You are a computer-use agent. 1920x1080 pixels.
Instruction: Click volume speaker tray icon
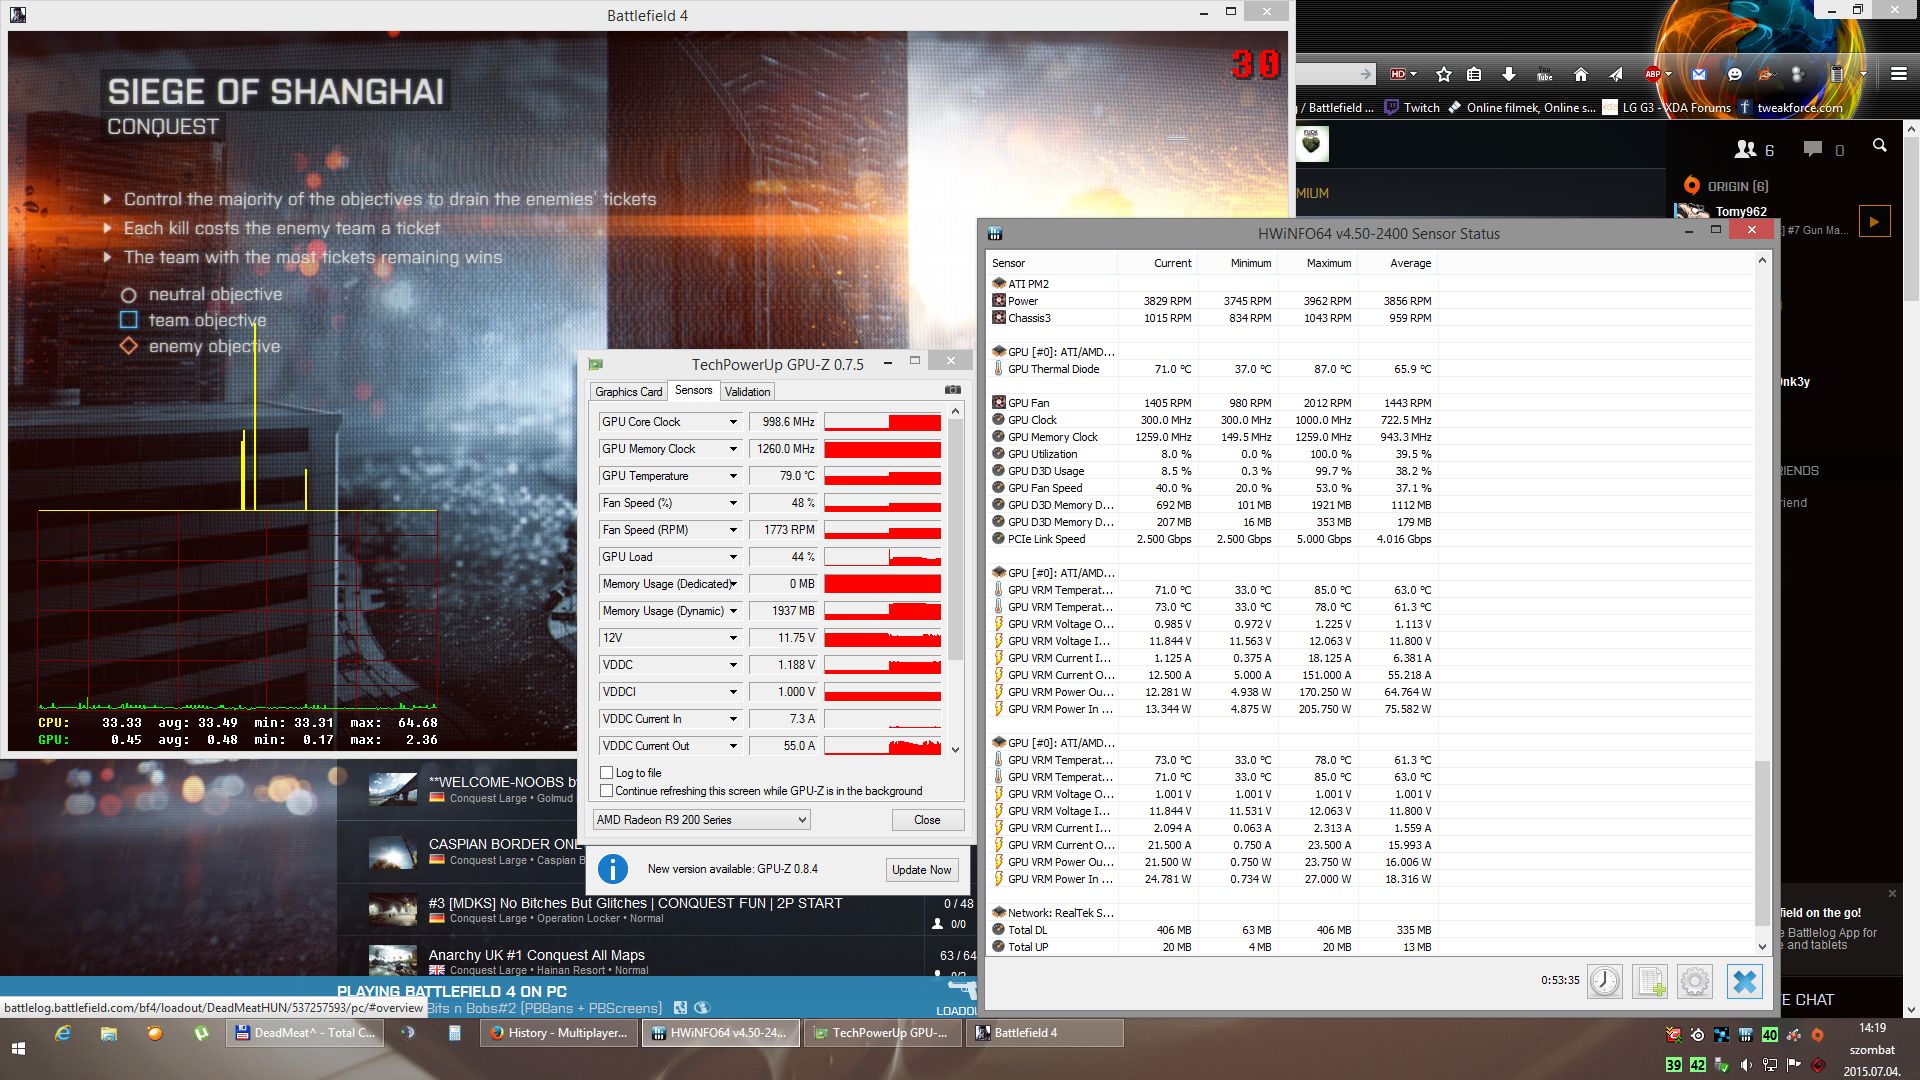tap(1745, 1065)
